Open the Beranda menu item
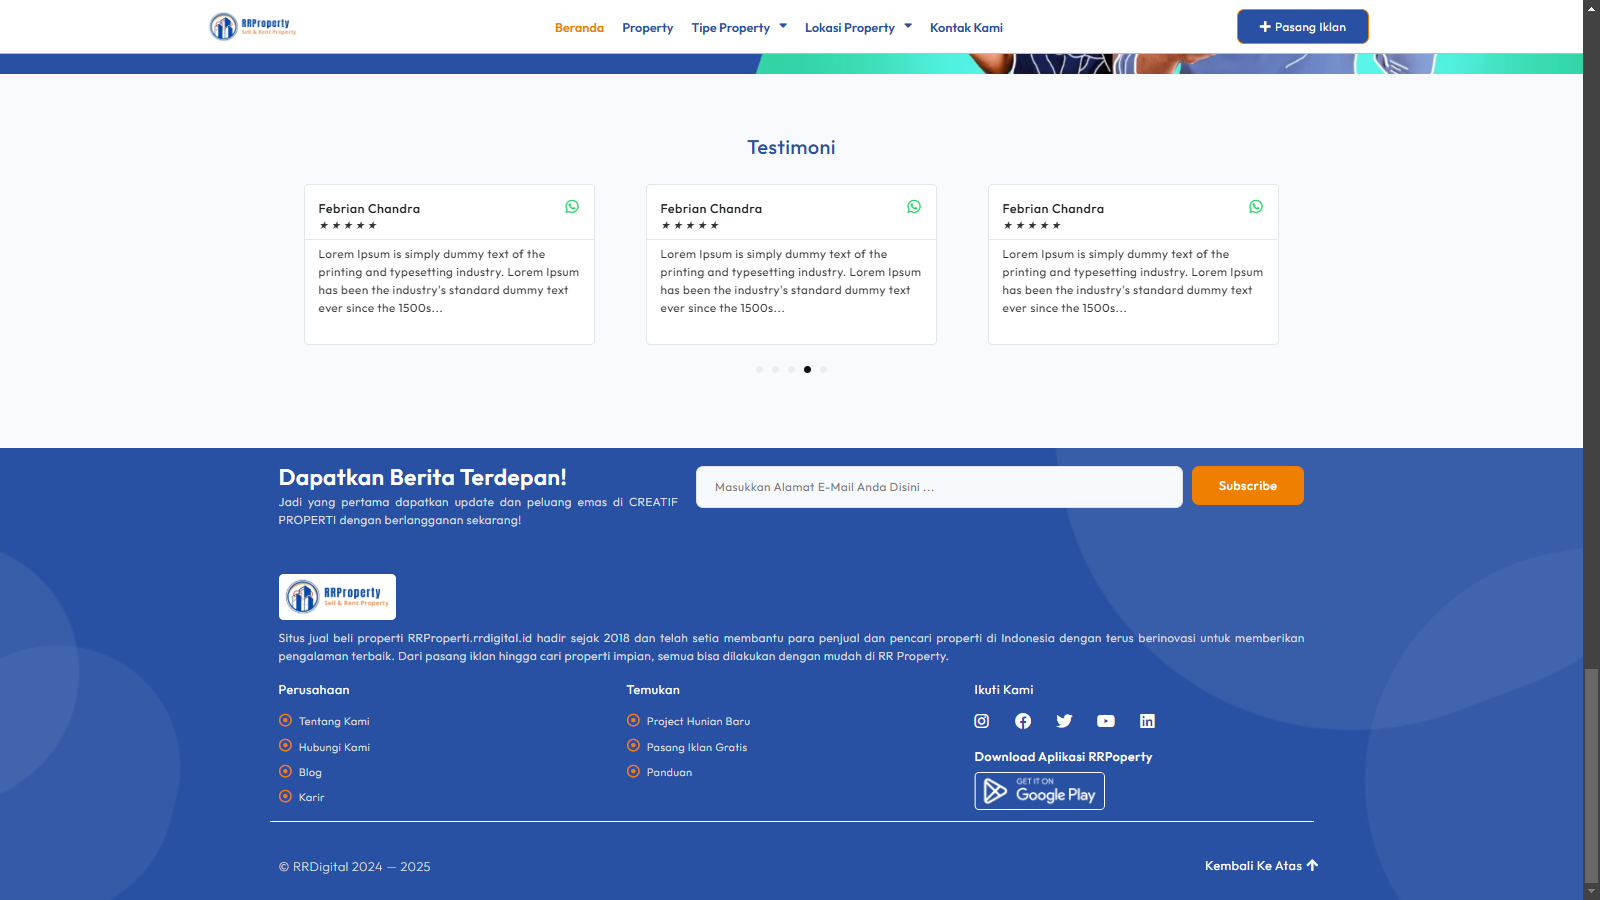The height and width of the screenshot is (900, 1600). [580, 27]
